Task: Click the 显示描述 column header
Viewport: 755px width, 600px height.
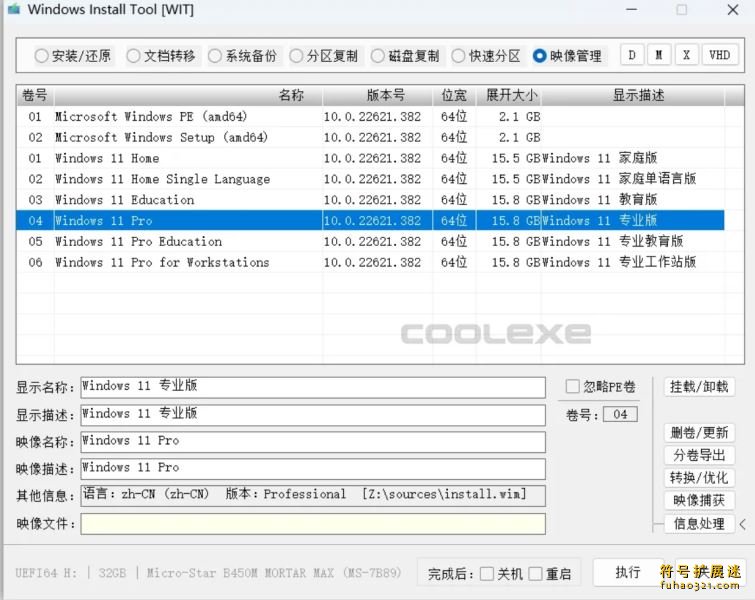Action: click(633, 95)
